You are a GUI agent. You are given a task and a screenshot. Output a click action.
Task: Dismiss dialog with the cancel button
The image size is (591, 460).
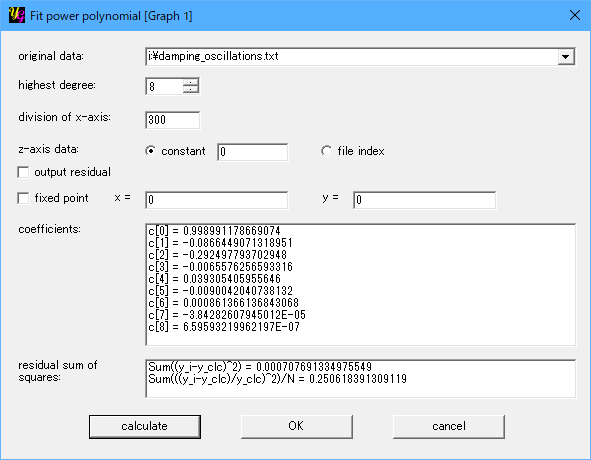449,427
